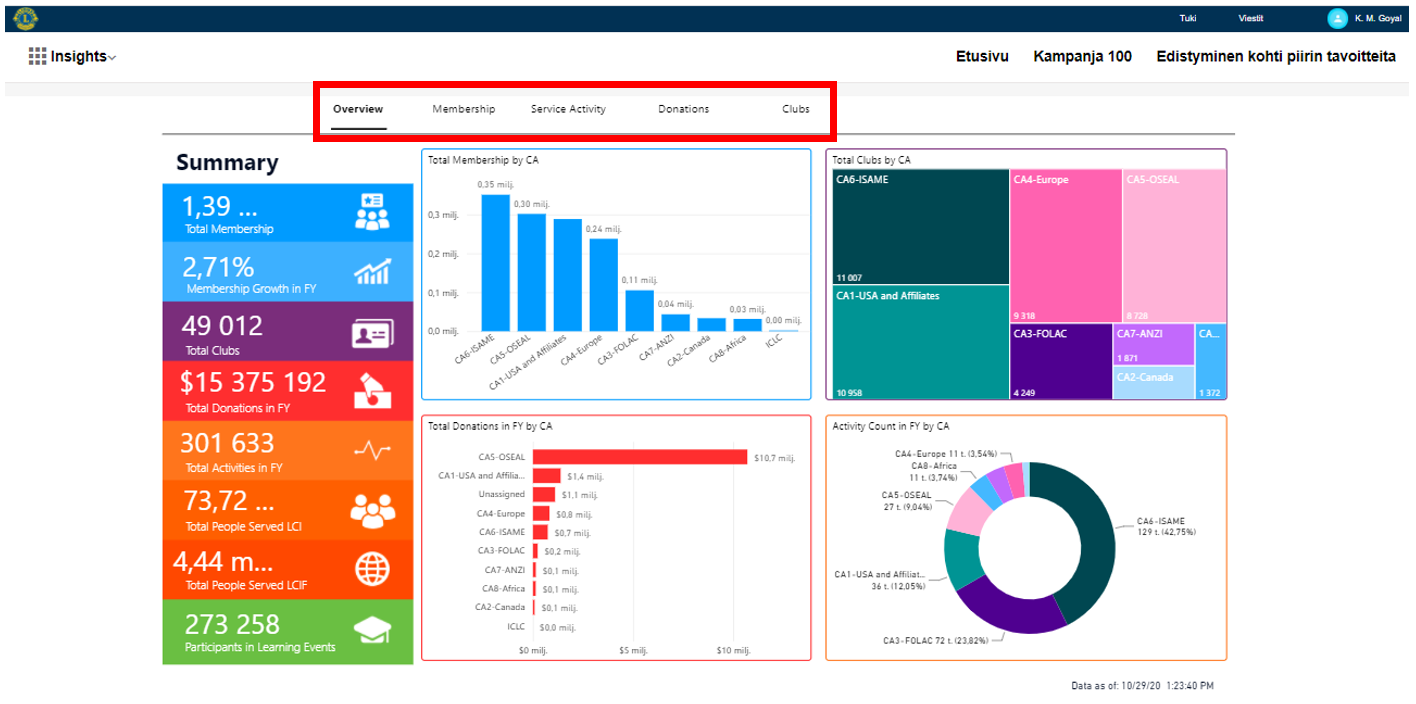Select the CA6-ISAME treemap tile
1416x704 pixels.
tap(920, 227)
